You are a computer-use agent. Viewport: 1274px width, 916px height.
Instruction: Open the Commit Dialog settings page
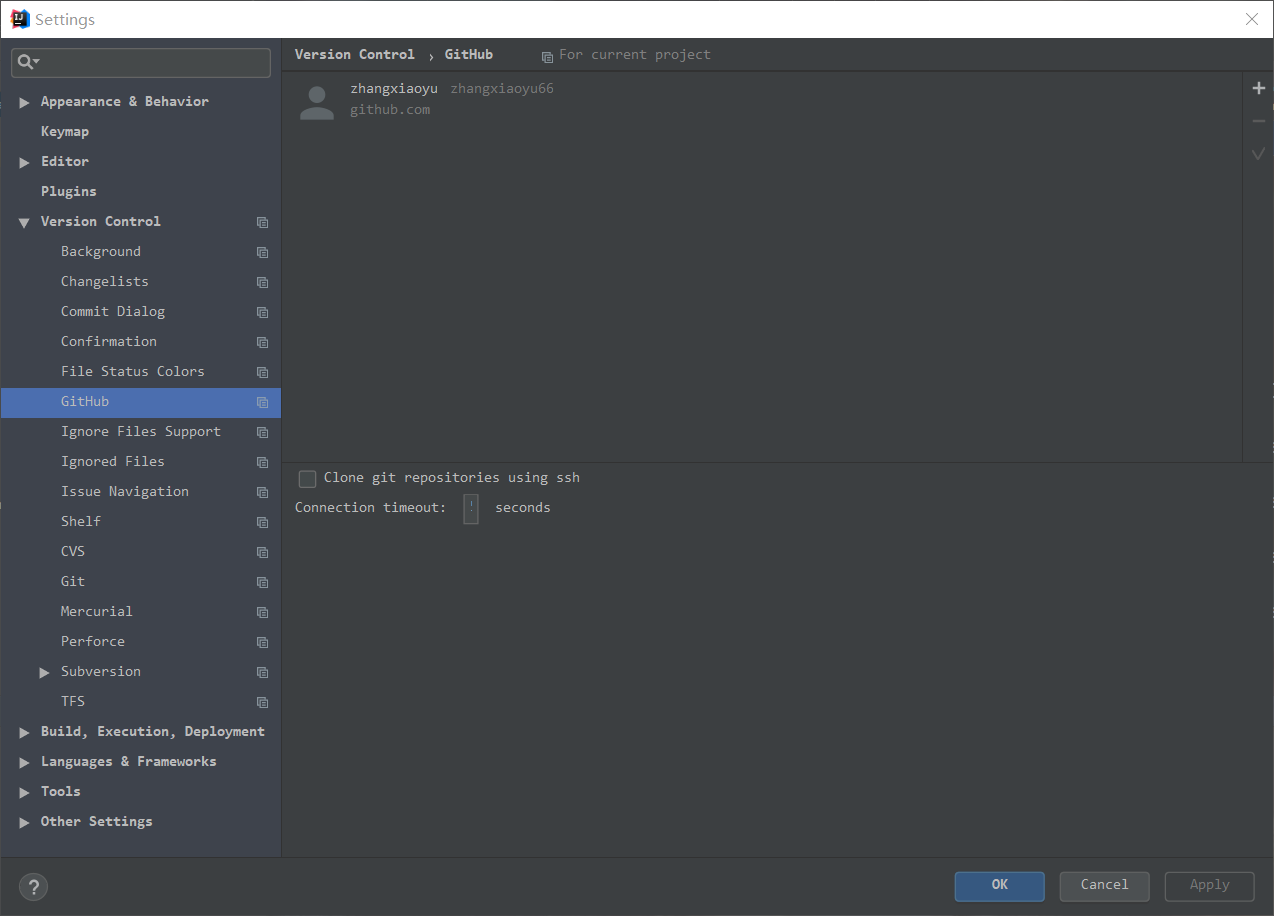click(112, 312)
